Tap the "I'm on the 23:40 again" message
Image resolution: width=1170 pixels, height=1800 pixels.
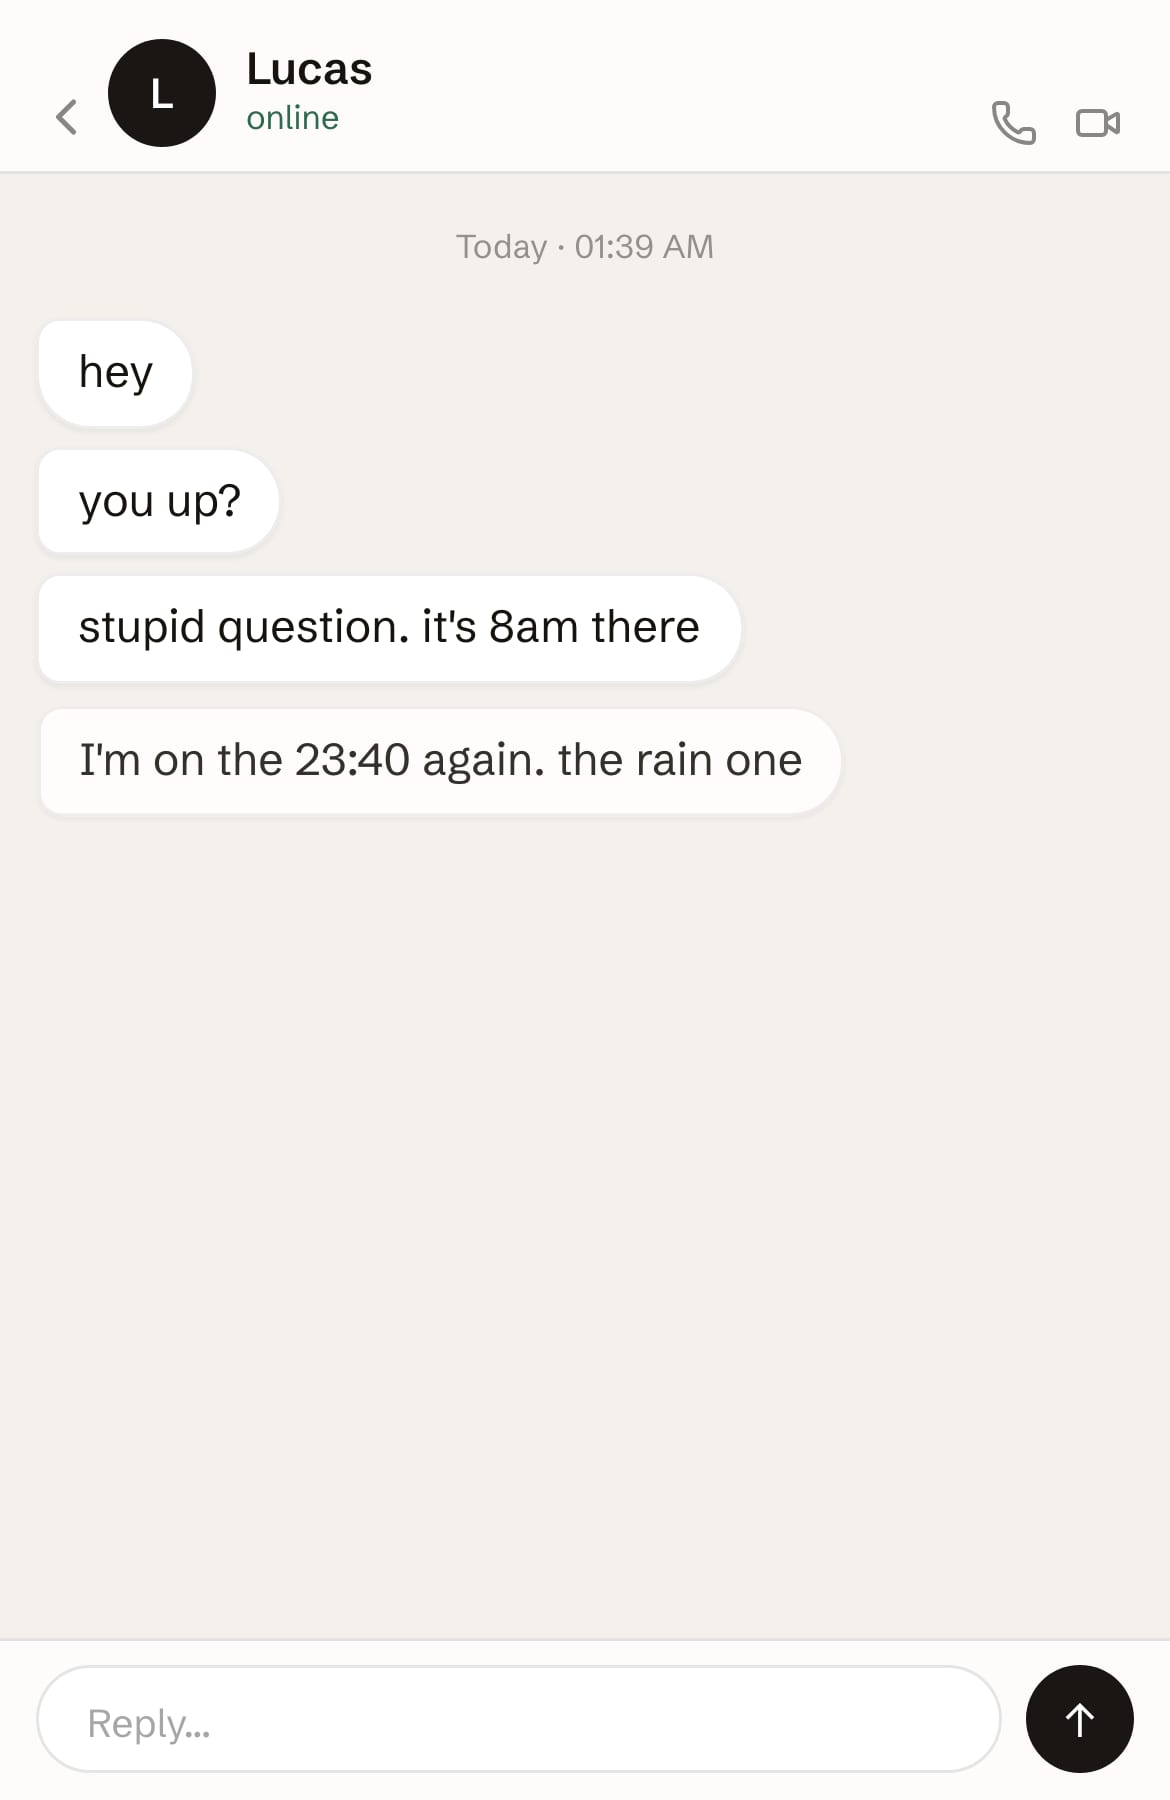coord(440,761)
